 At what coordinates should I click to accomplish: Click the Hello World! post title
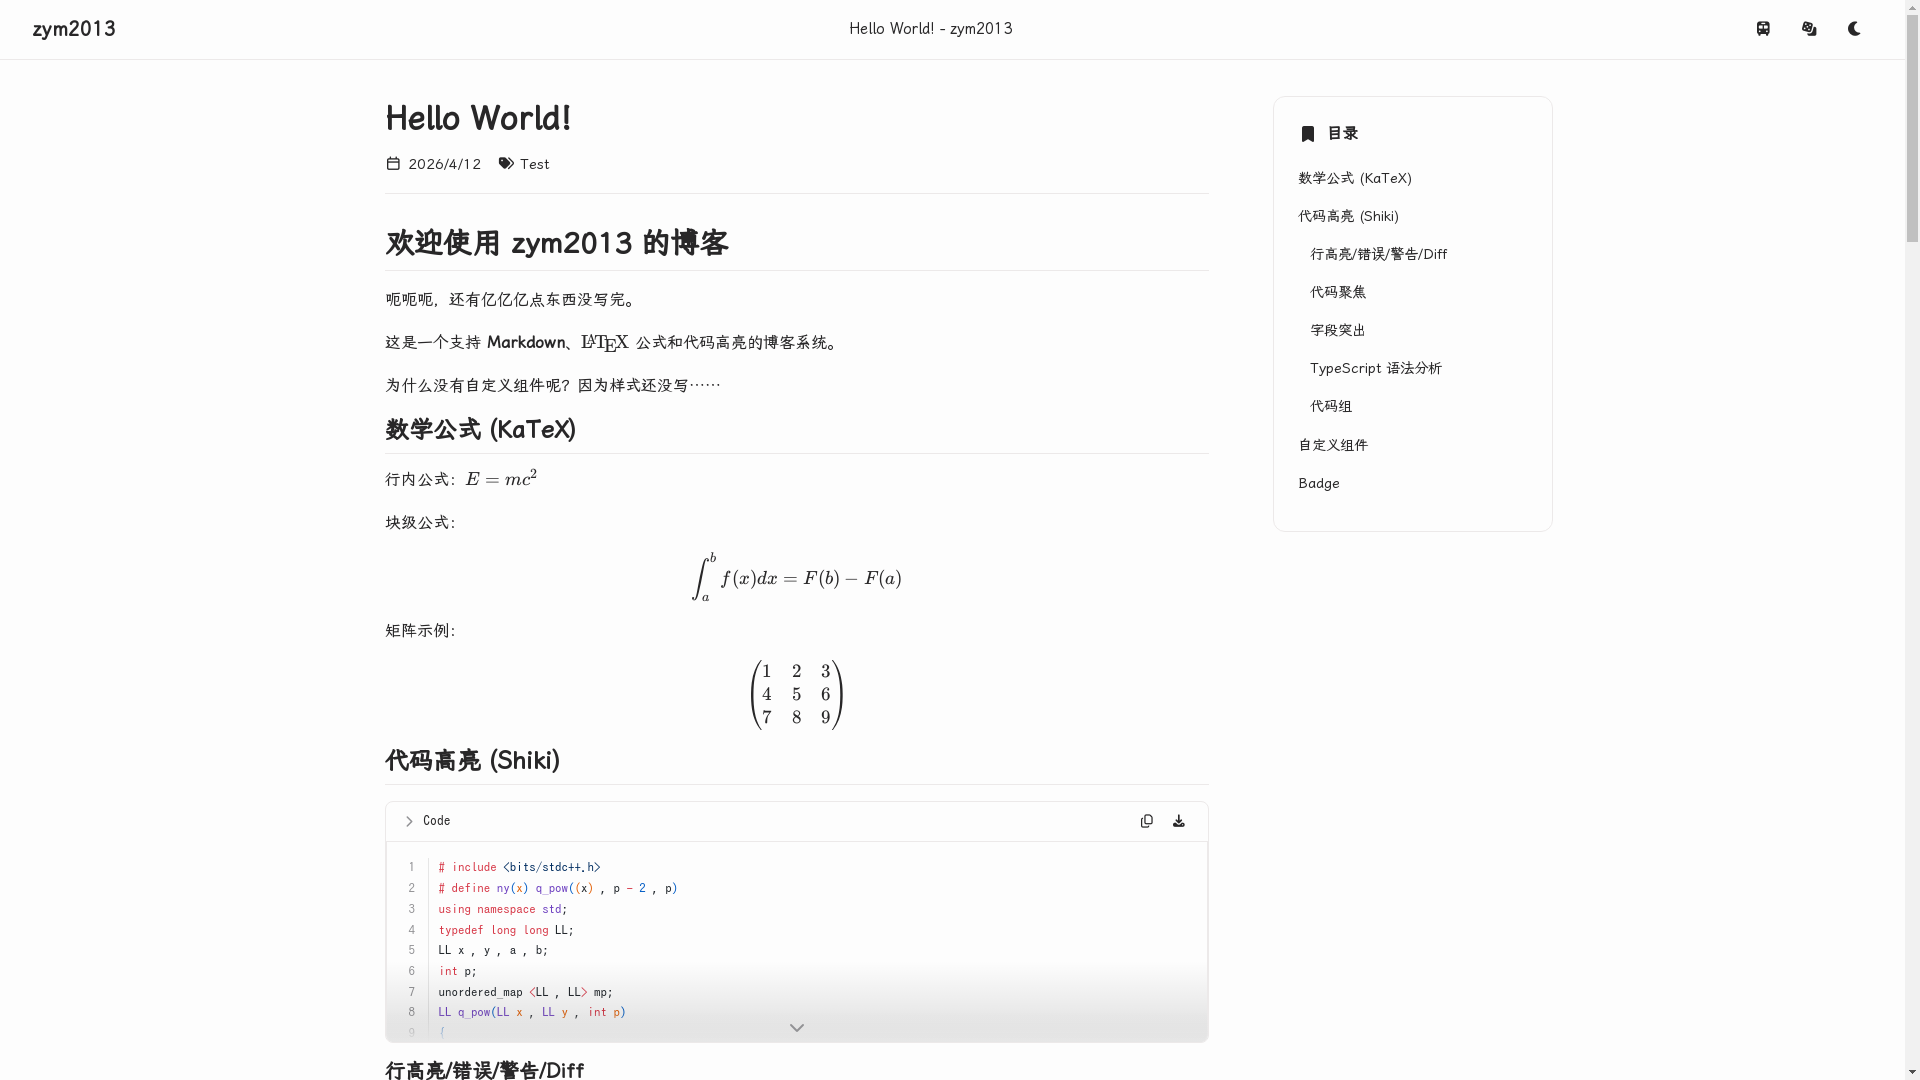(x=478, y=118)
